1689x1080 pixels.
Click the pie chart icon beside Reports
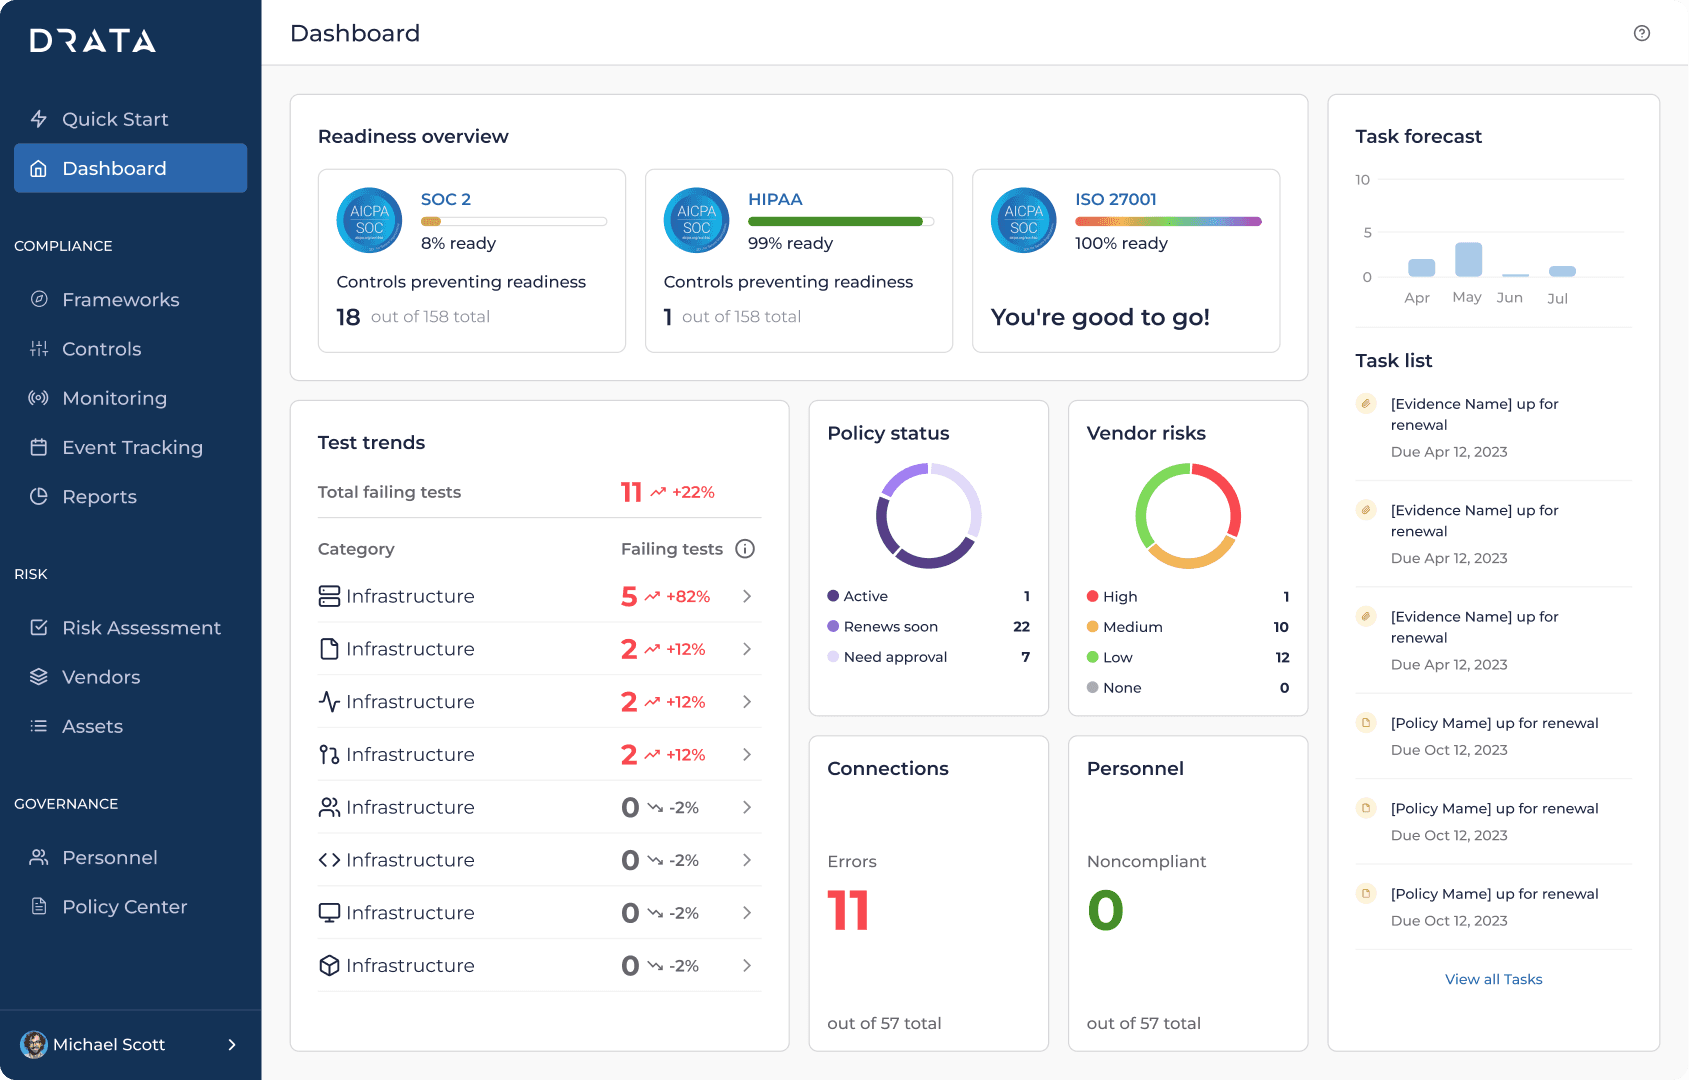pos(39,496)
